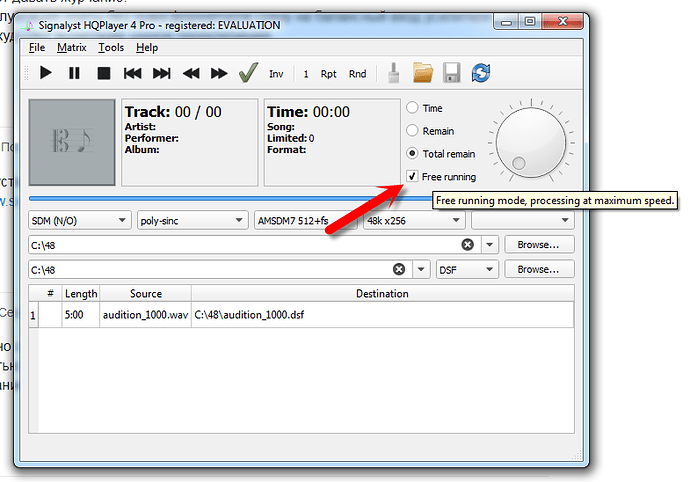Maximize the HQPlayer window

click(530, 21)
